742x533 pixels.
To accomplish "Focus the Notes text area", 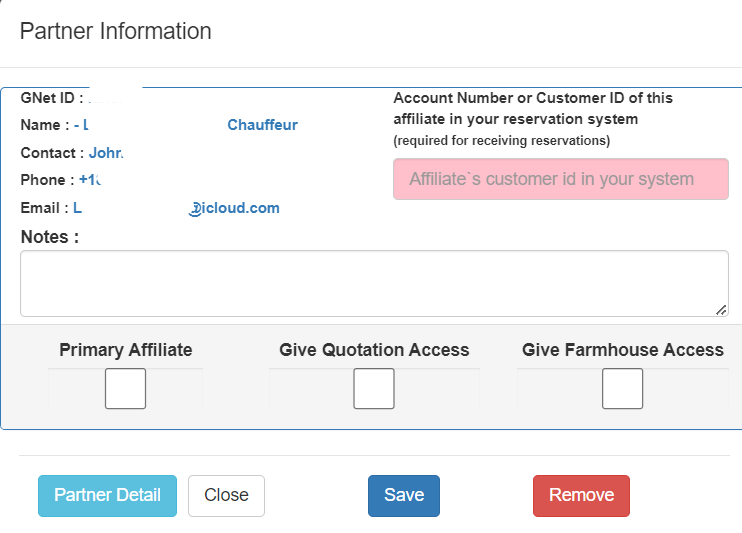I will tap(374, 283).
